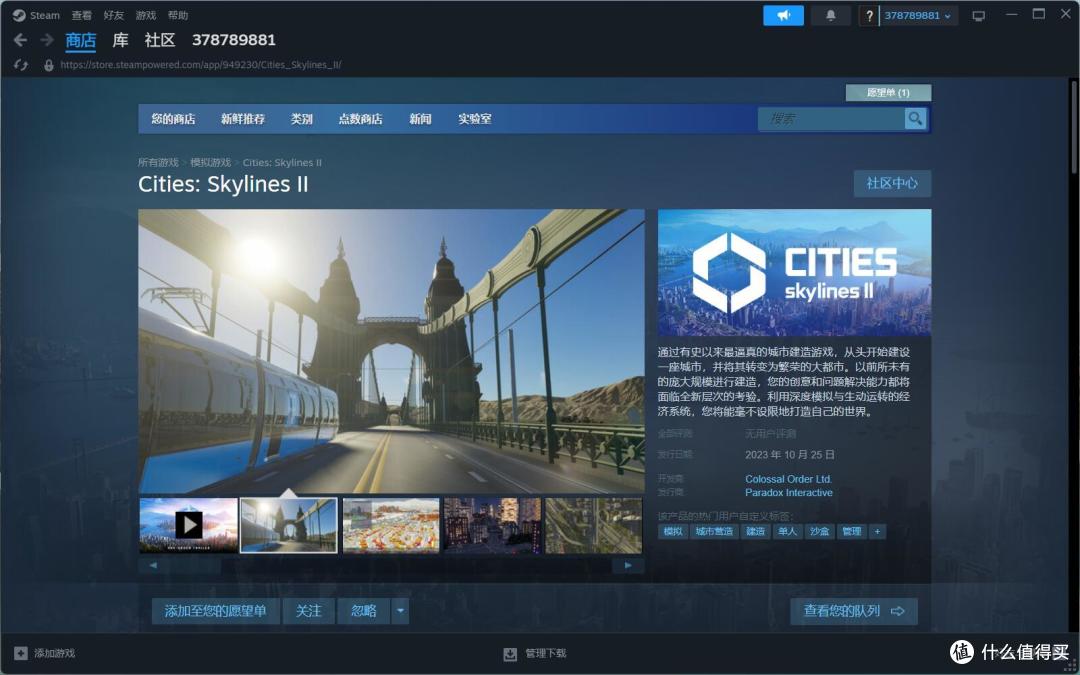Select the 管理 tag
The width and height of the screenshot is (1080, 675).
tap(852, 531)
